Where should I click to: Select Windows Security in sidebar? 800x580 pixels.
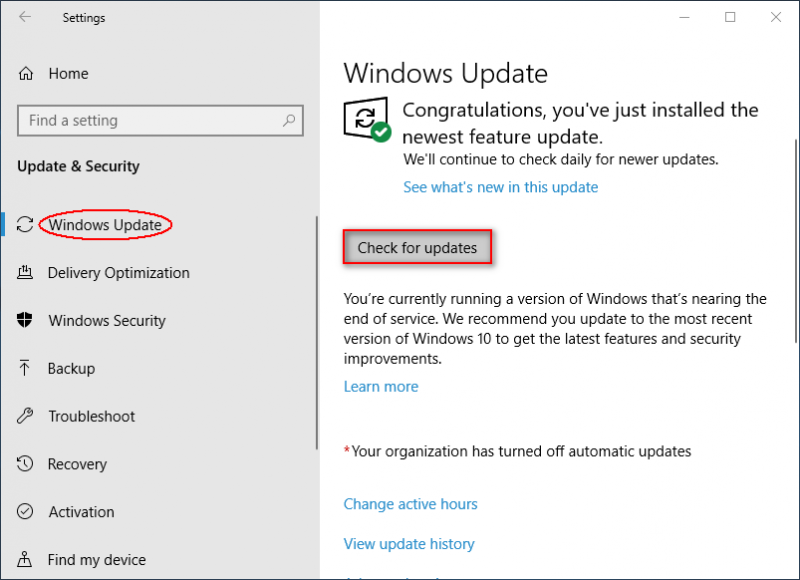pyautogui.click(x=107, y=321)
